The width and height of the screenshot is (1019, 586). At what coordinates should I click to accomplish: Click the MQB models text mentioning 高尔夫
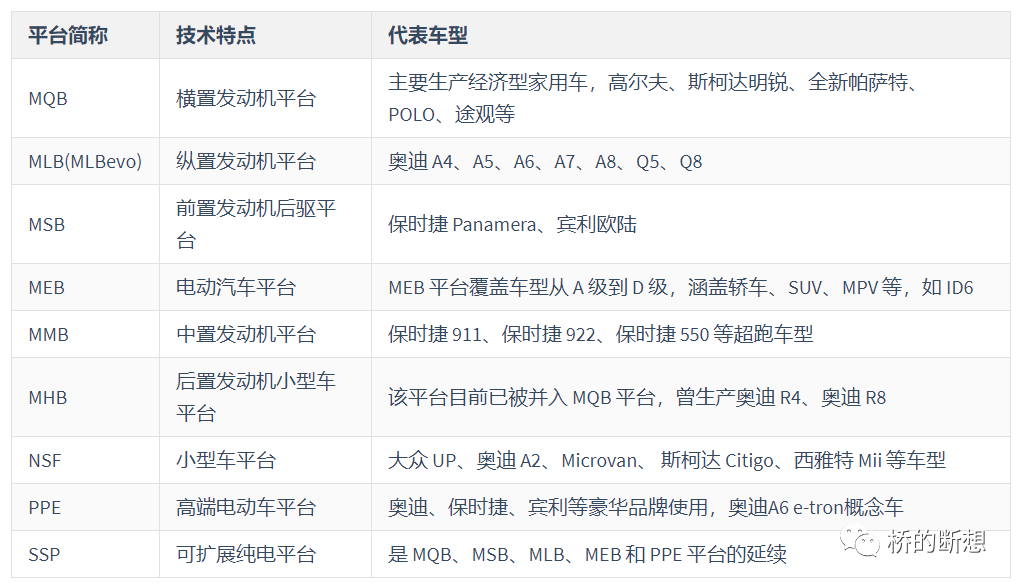pos(652,98)
